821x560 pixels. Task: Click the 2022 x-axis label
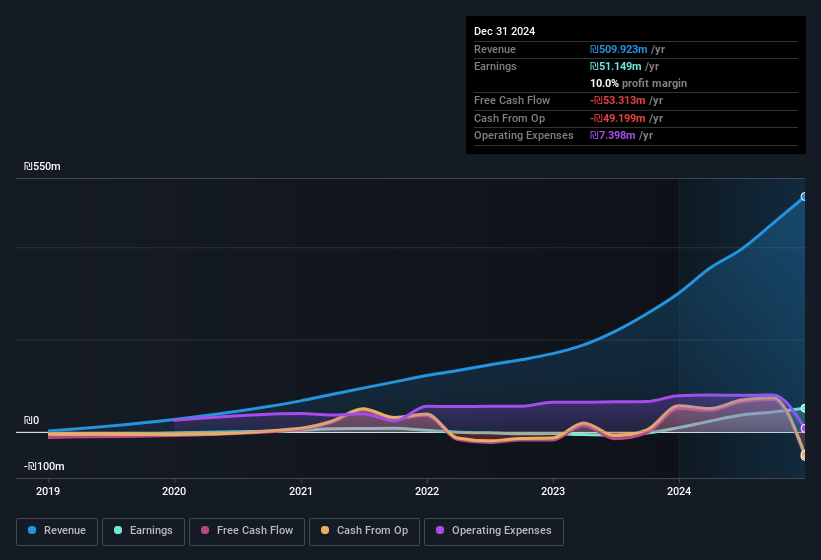[427, 491]
